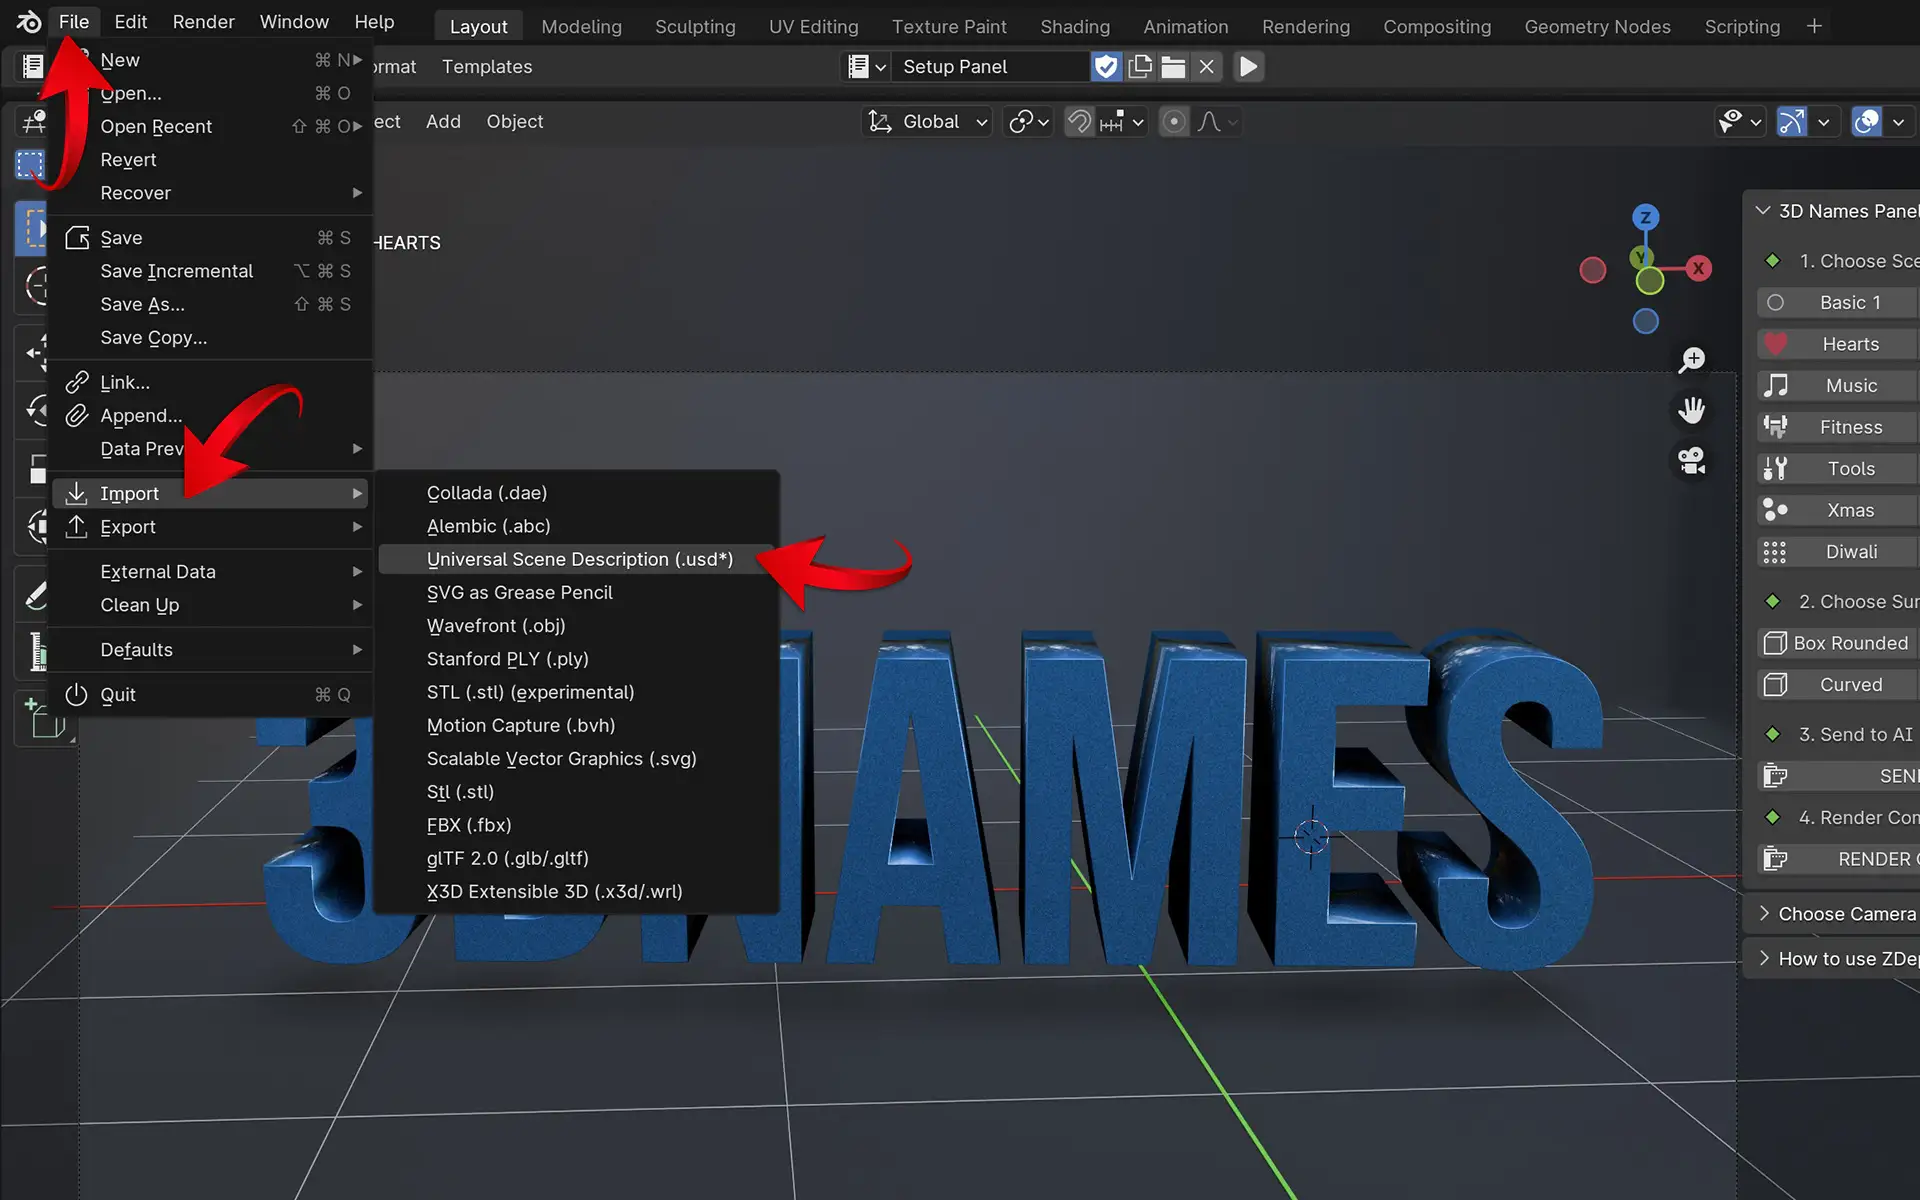This screenshot has height=1200, width=1920.
Task: Select the Diwali scene option
Action: 1838,552
